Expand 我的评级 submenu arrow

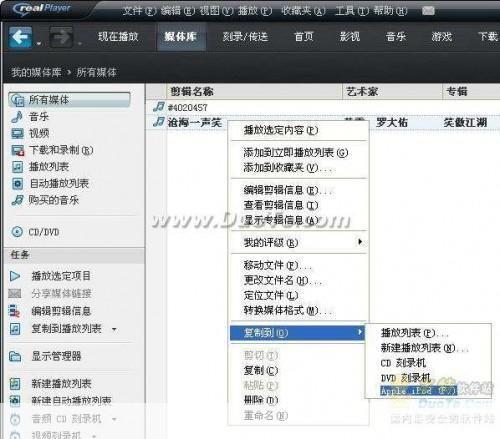(x=360, y=242)
